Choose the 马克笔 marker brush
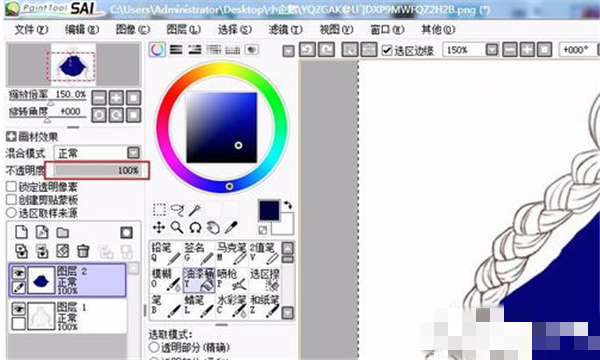The image size is (600, 360). [232, 253]
